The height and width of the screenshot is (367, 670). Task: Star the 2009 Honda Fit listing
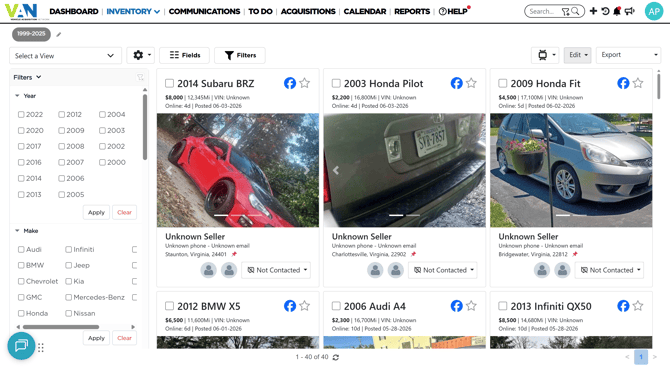point(638,83)
